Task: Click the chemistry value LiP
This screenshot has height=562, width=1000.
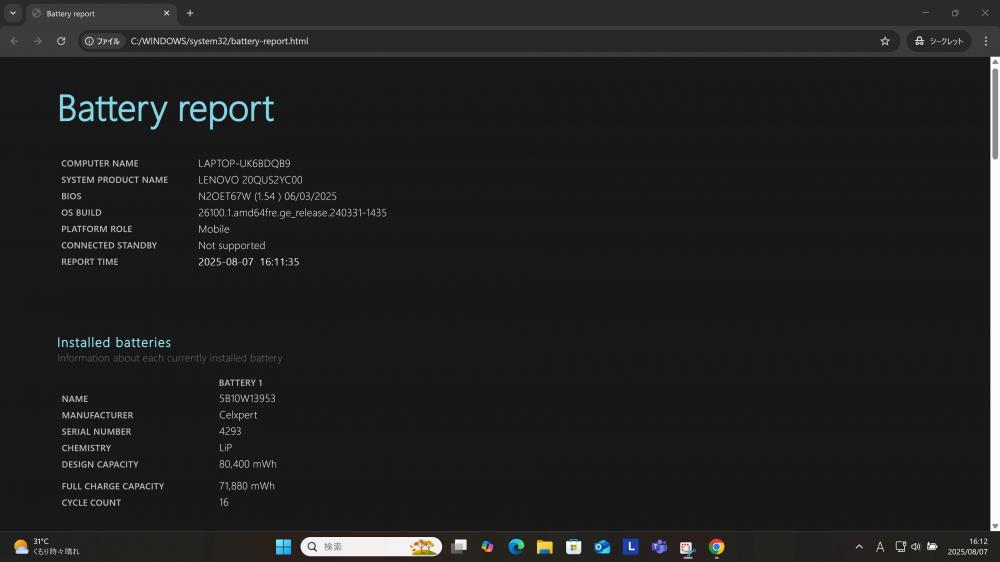Action: [226, 448]
